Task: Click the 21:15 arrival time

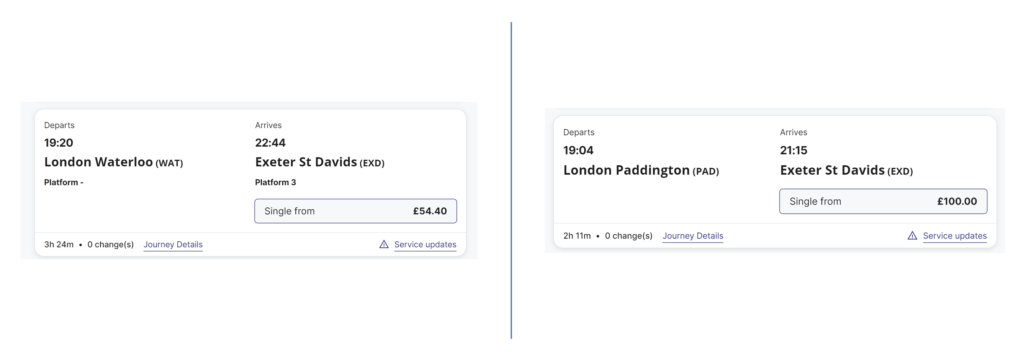Action: [793, 150]
